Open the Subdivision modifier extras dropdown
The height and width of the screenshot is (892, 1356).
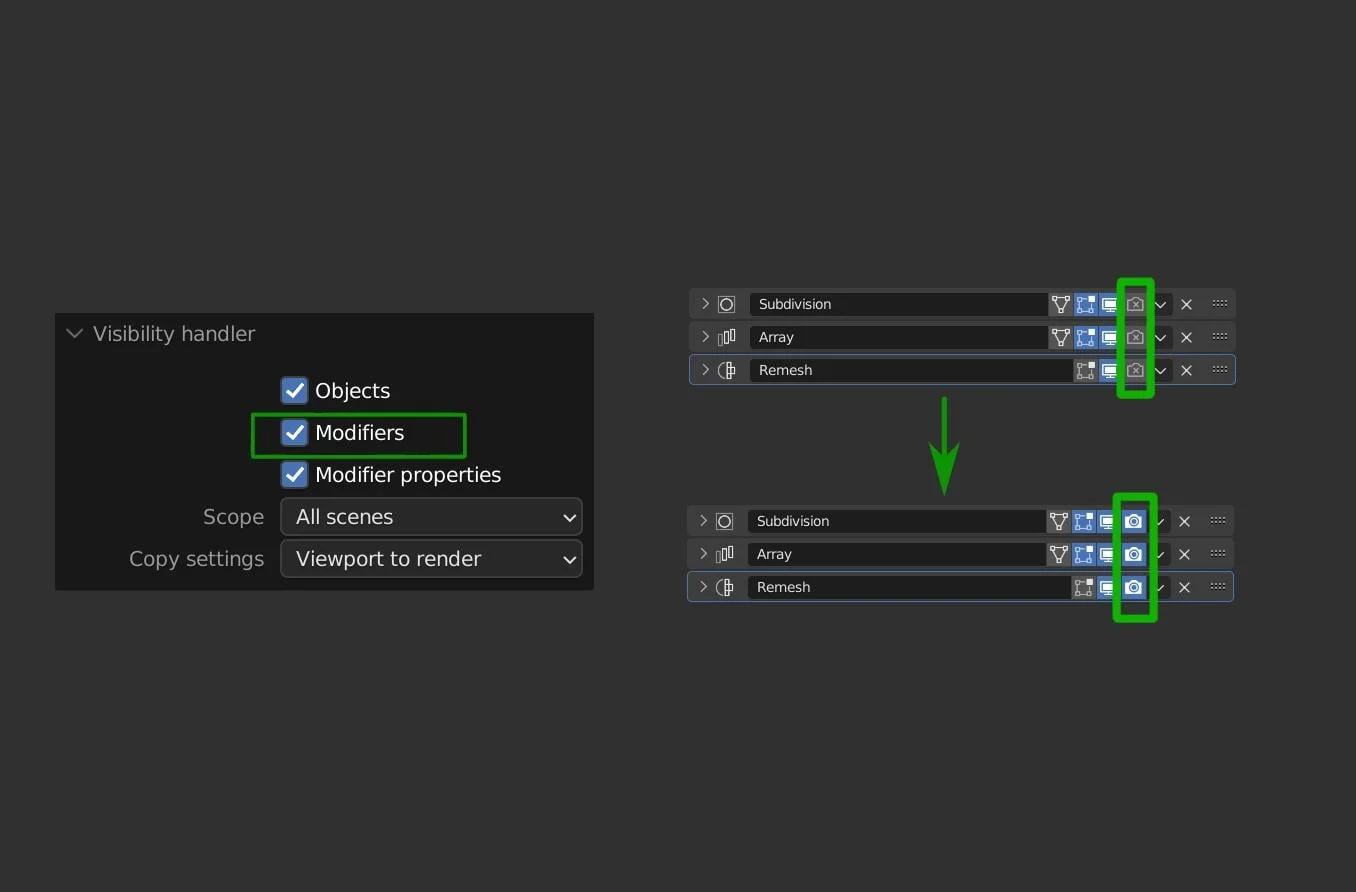[1160, 304]
